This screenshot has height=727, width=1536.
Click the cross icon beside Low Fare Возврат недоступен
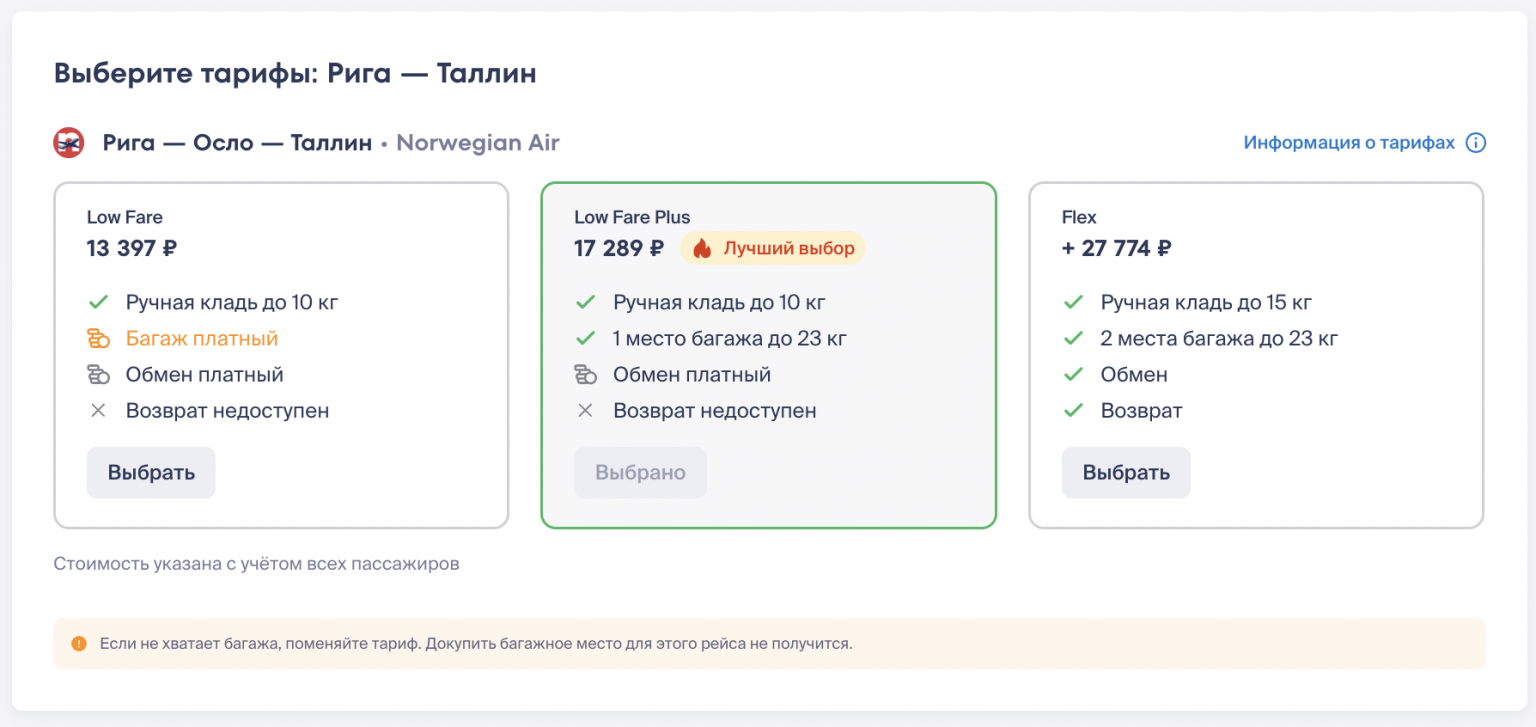pos(98,411)
